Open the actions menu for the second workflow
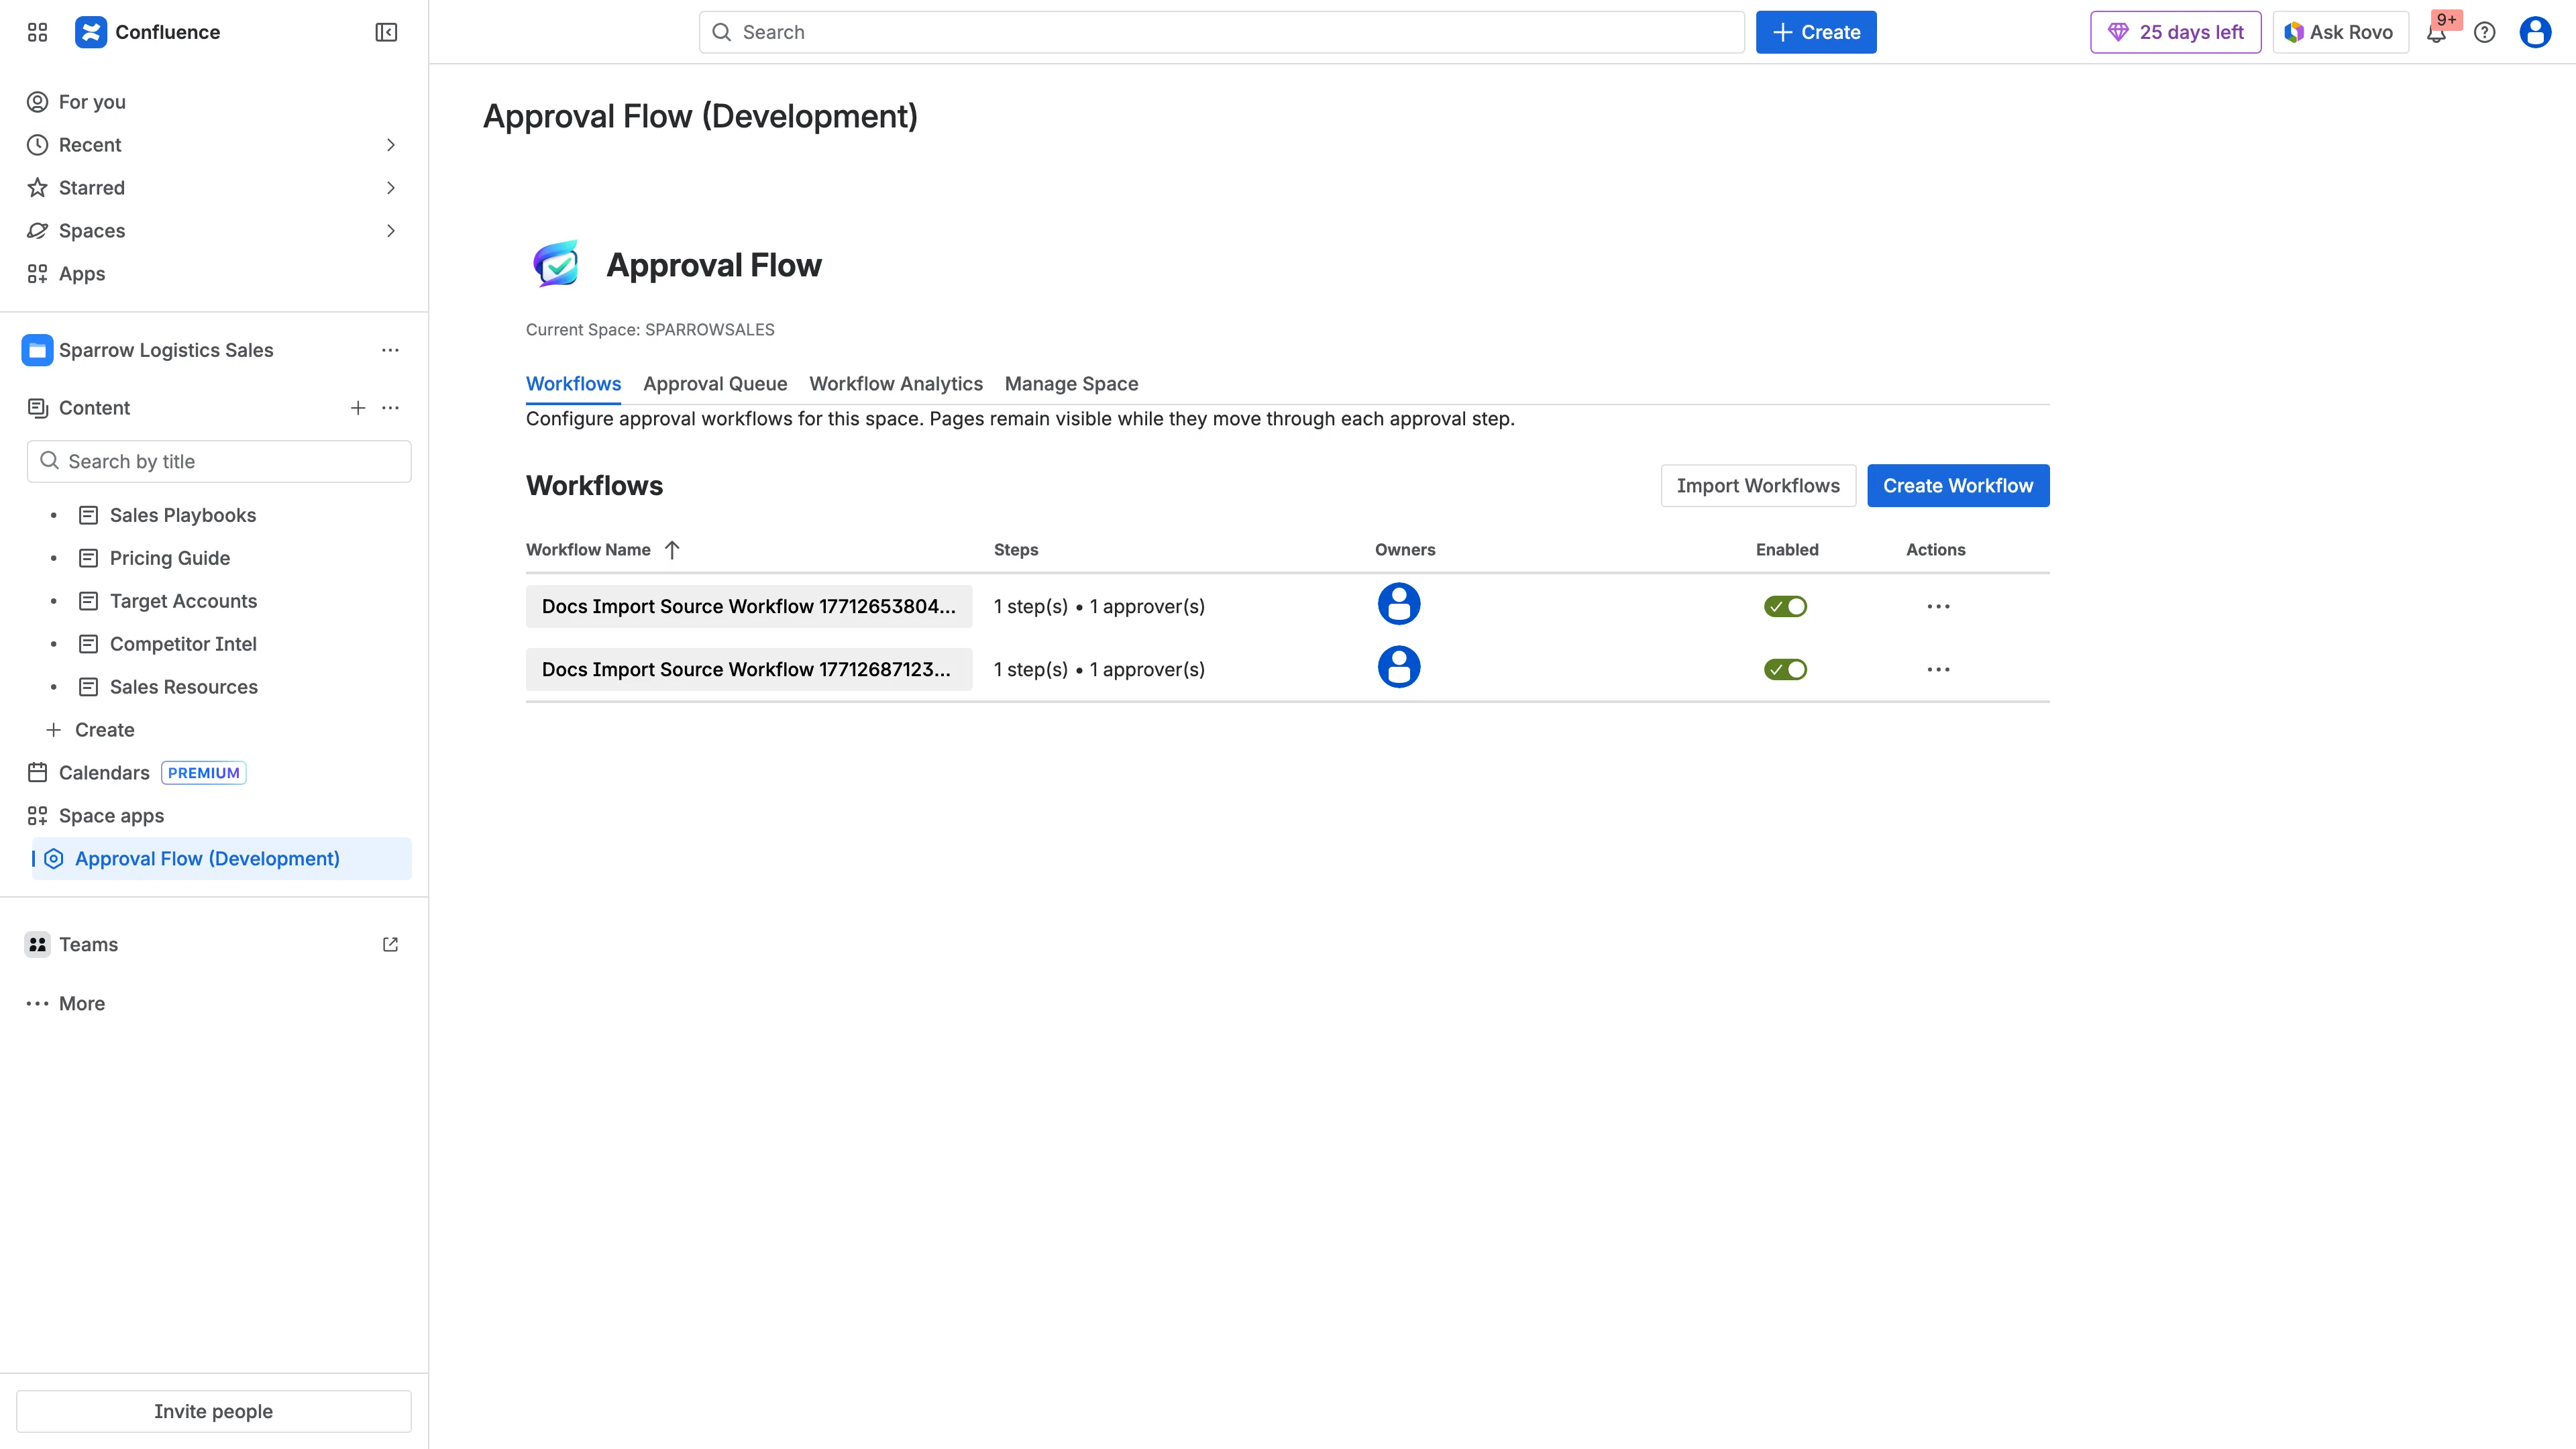This screenshot has width=2576, height=1449. coord(1938,669)
